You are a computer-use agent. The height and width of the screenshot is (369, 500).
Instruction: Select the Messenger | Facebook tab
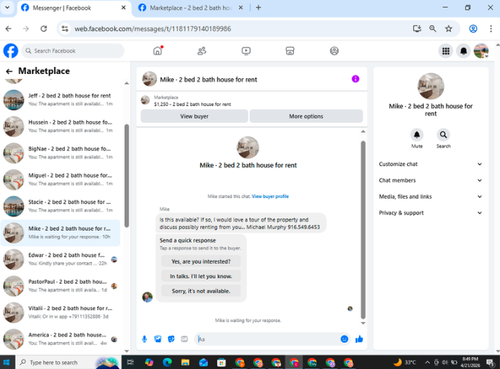[73, 8]
